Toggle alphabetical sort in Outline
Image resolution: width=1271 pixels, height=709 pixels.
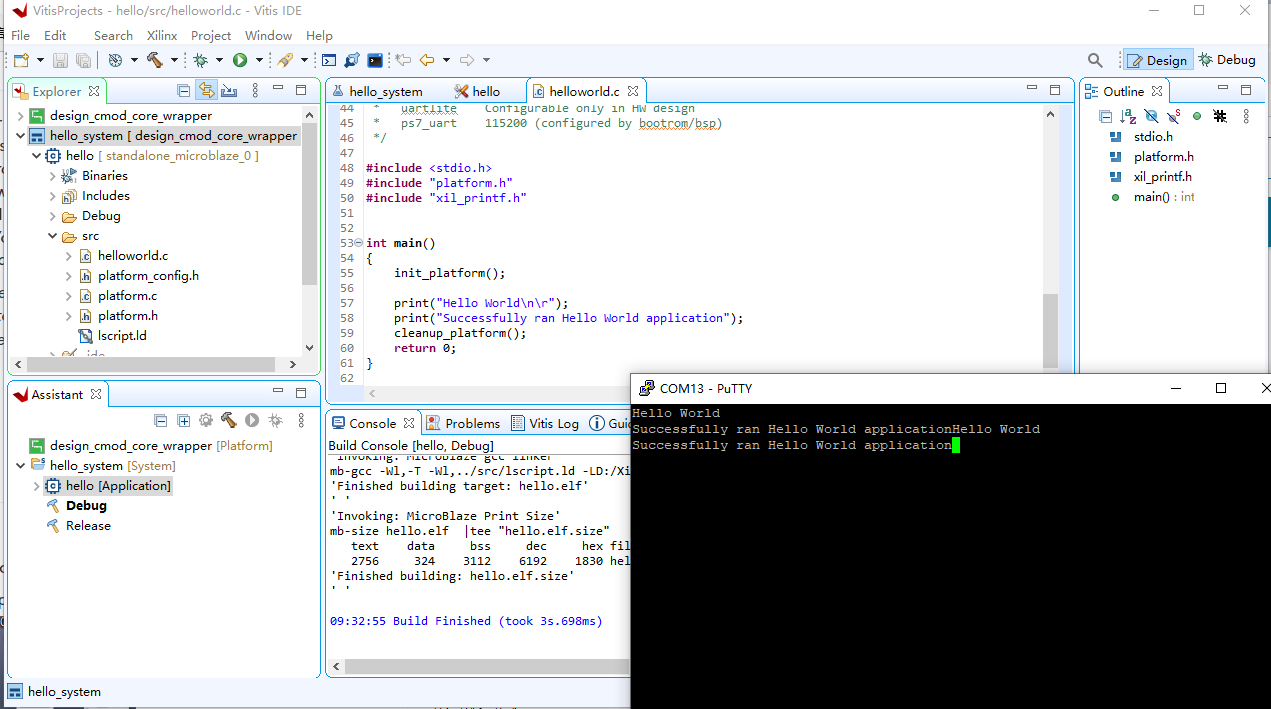[x=1128, y=116]
